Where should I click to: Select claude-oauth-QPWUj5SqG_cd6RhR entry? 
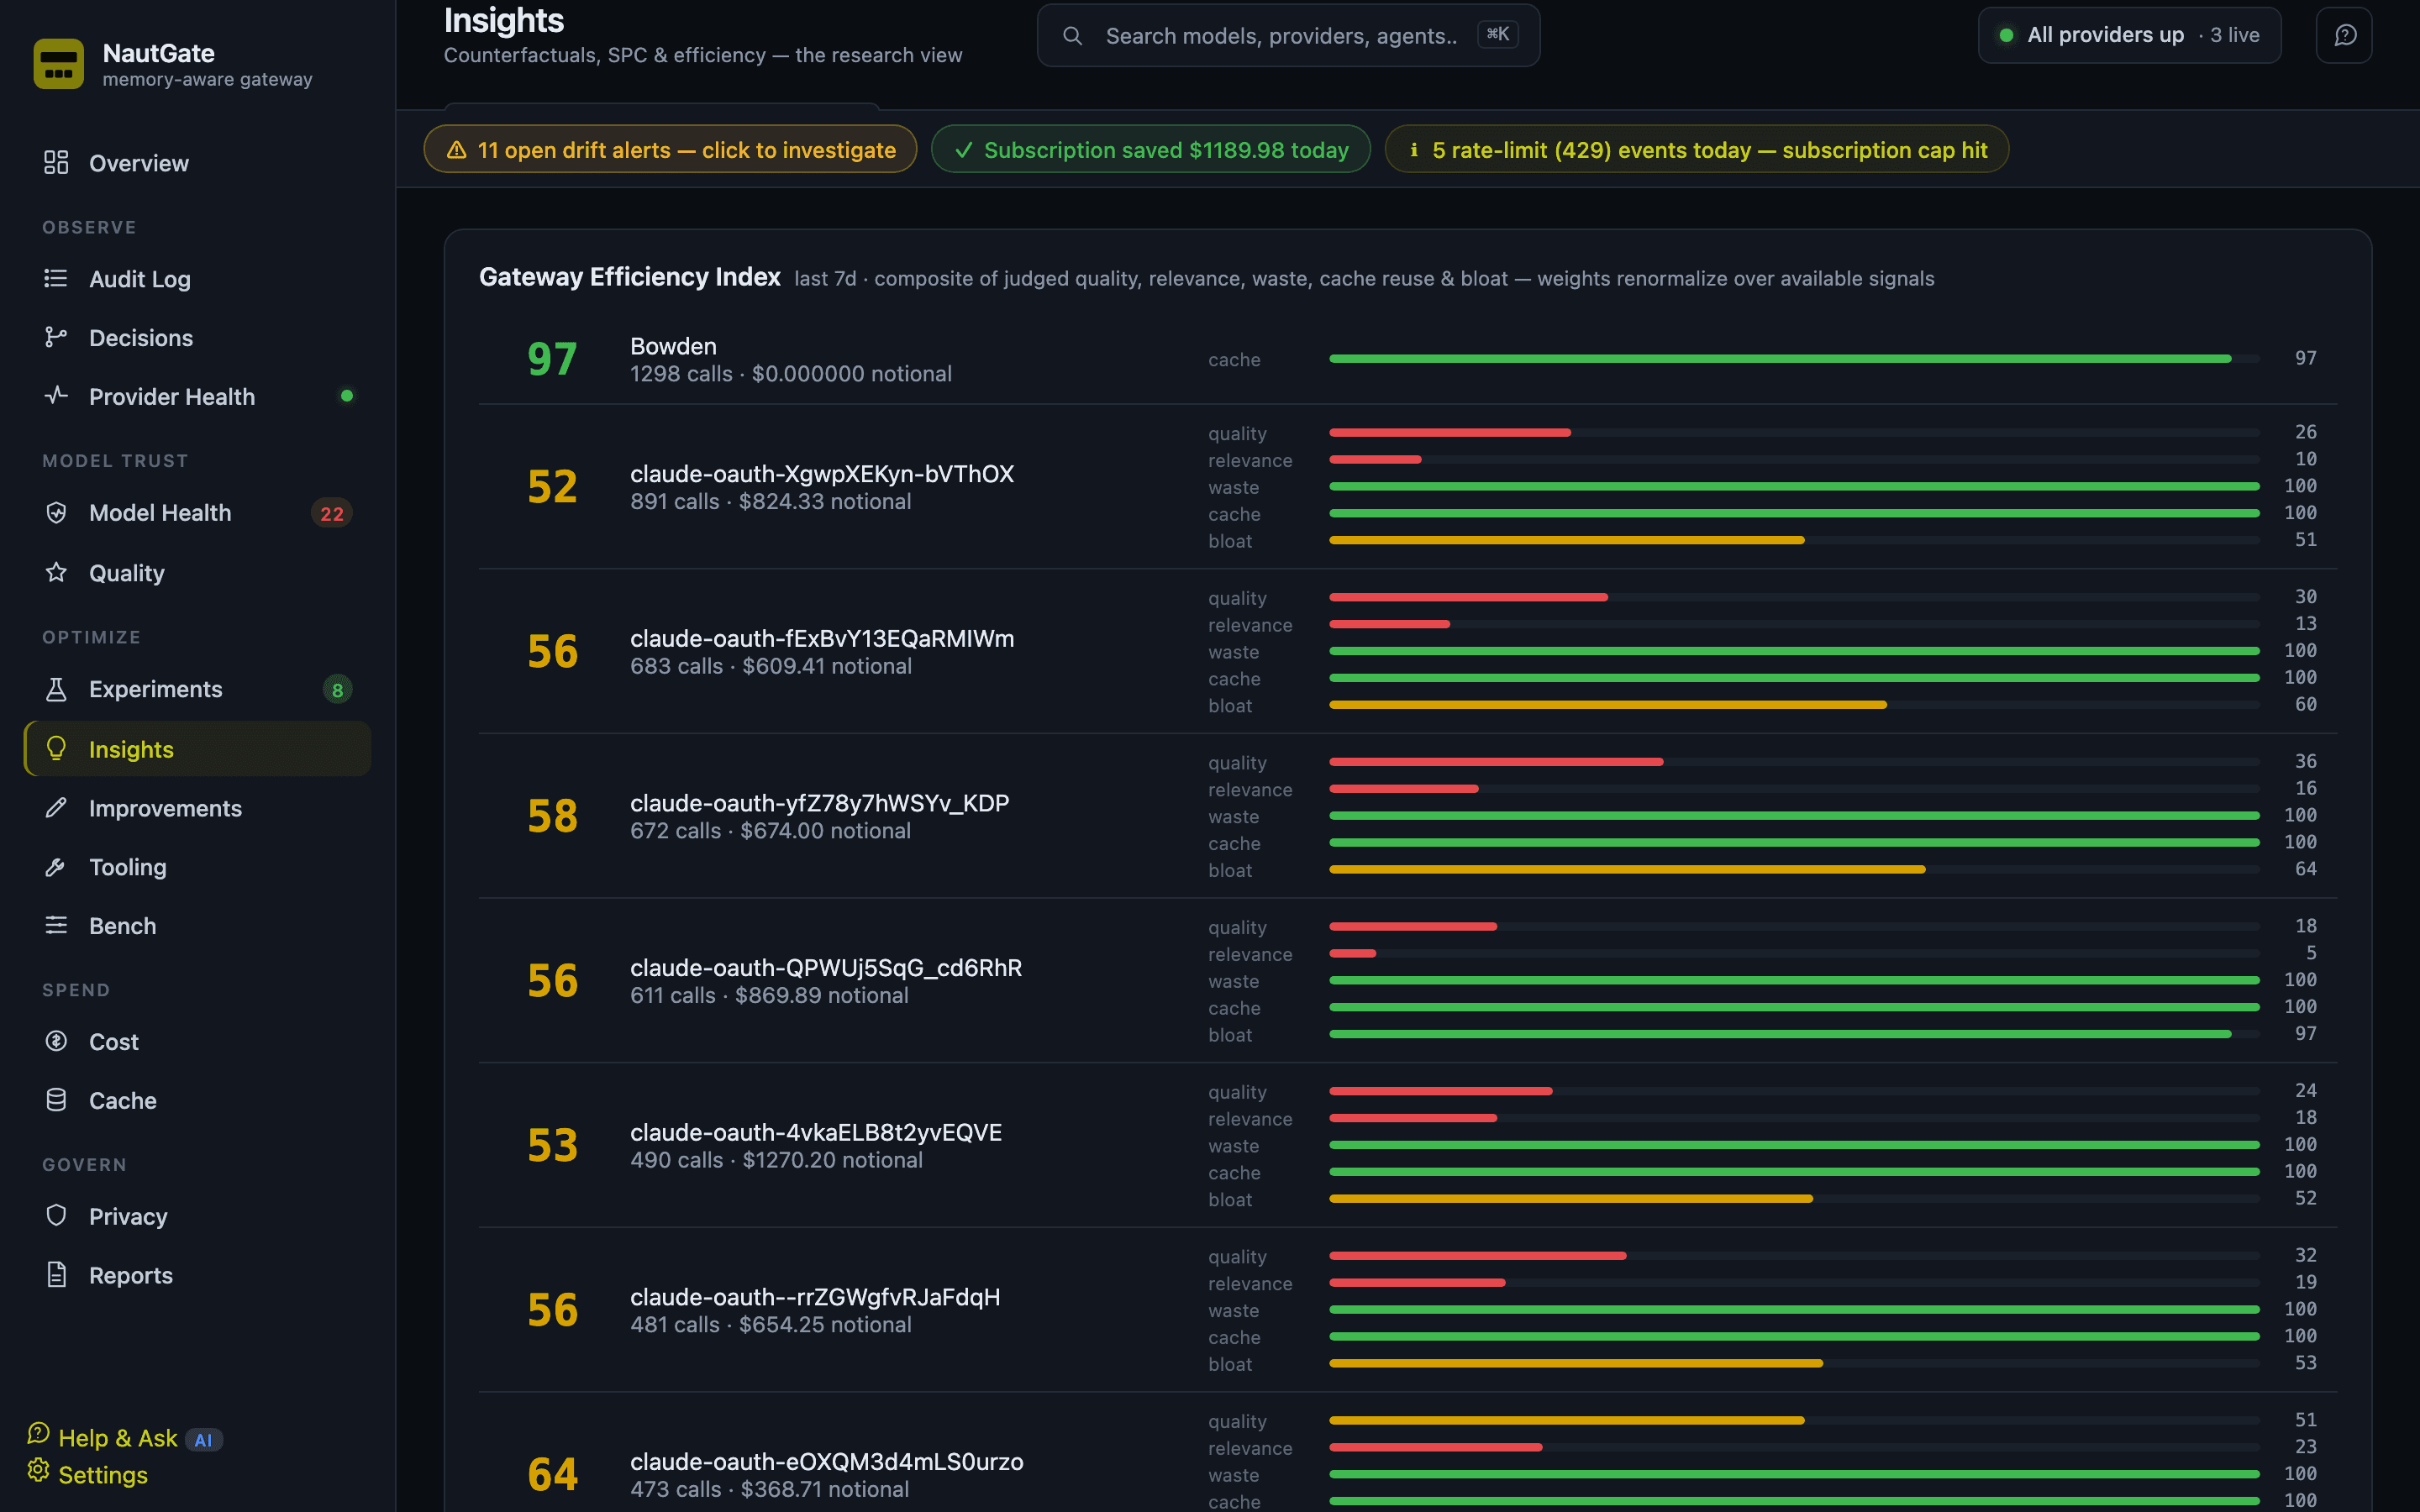click(826, 968)
